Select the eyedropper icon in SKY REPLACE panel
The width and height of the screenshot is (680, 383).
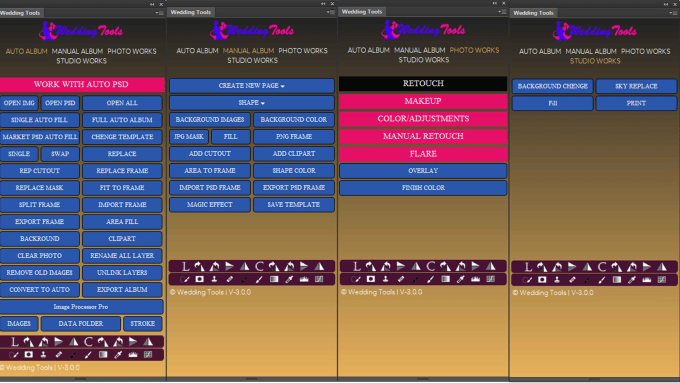pyautogui.click(x=632, y=280)
